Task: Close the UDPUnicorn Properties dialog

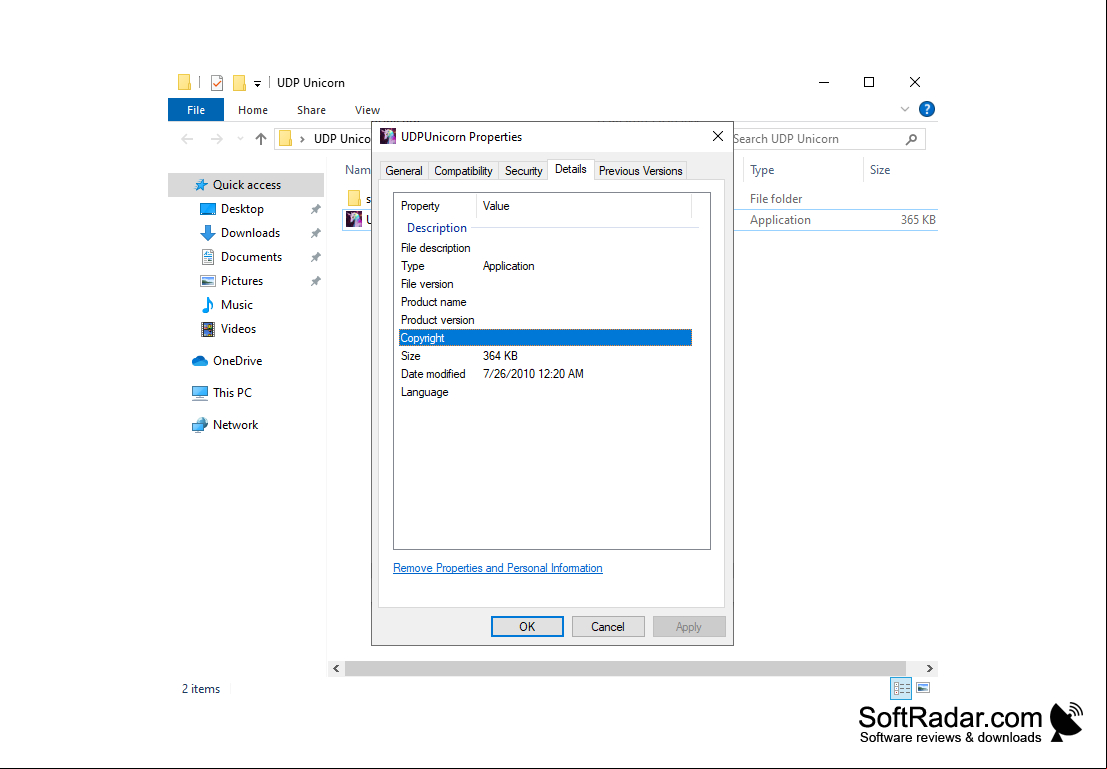Action: pos(717,136)
